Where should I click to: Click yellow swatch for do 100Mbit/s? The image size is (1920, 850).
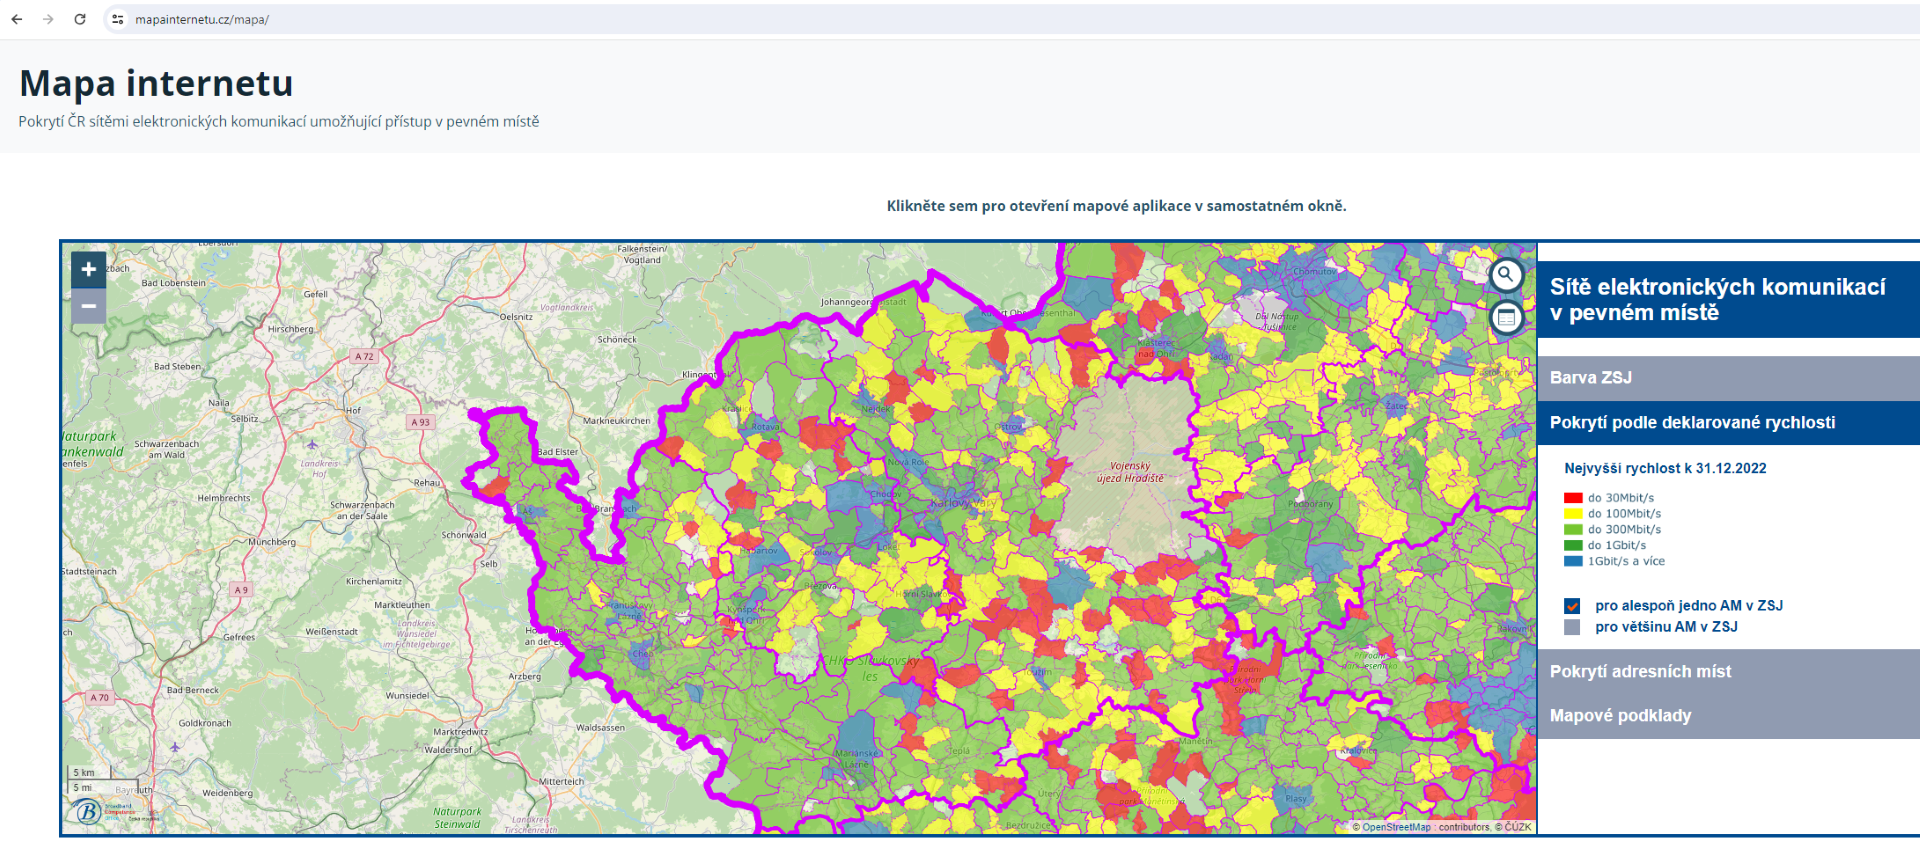click(1573, 514)
